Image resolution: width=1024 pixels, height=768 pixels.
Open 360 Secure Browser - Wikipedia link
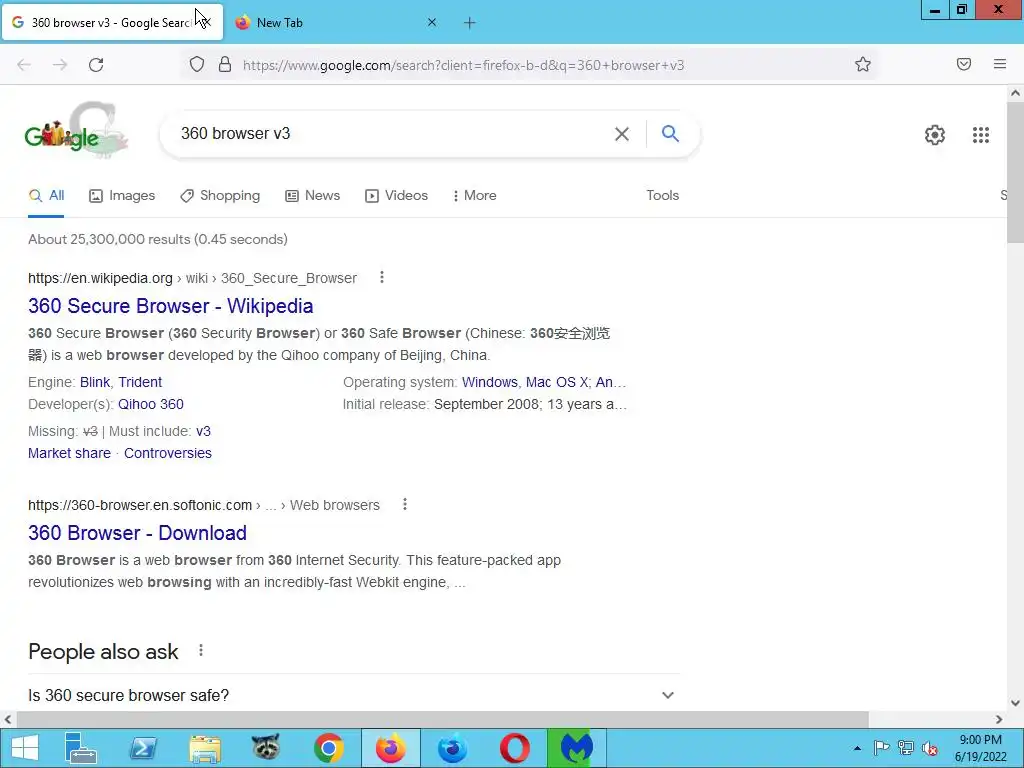pos(170,306)
